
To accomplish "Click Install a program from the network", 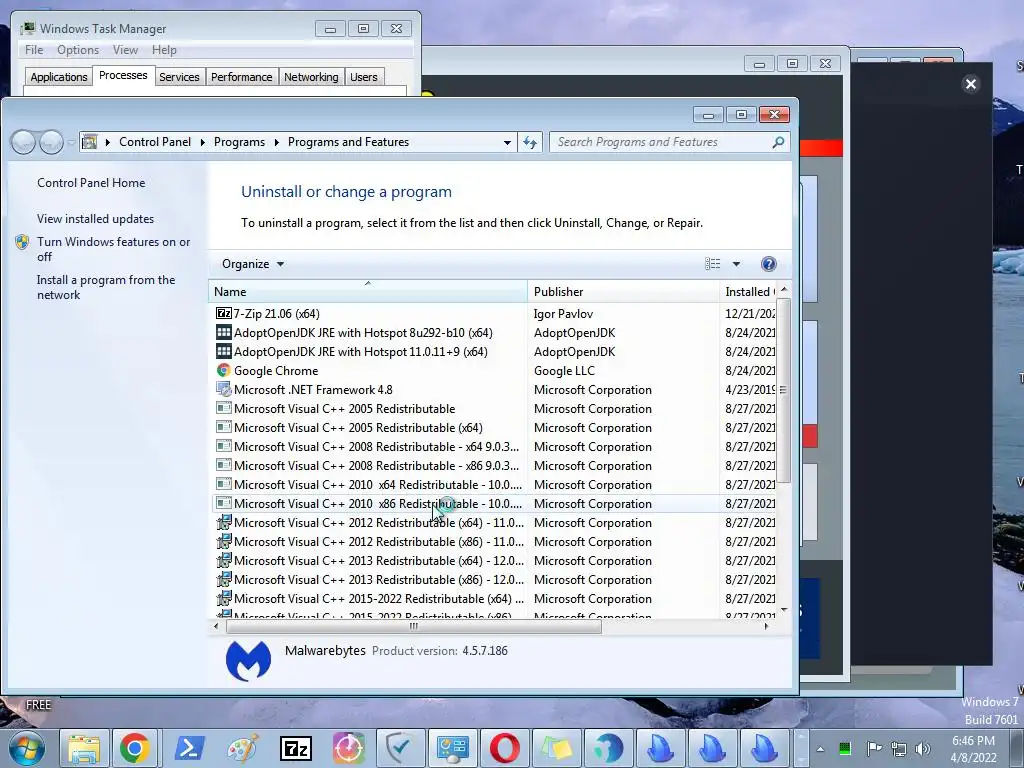I will tap(106, 287).
